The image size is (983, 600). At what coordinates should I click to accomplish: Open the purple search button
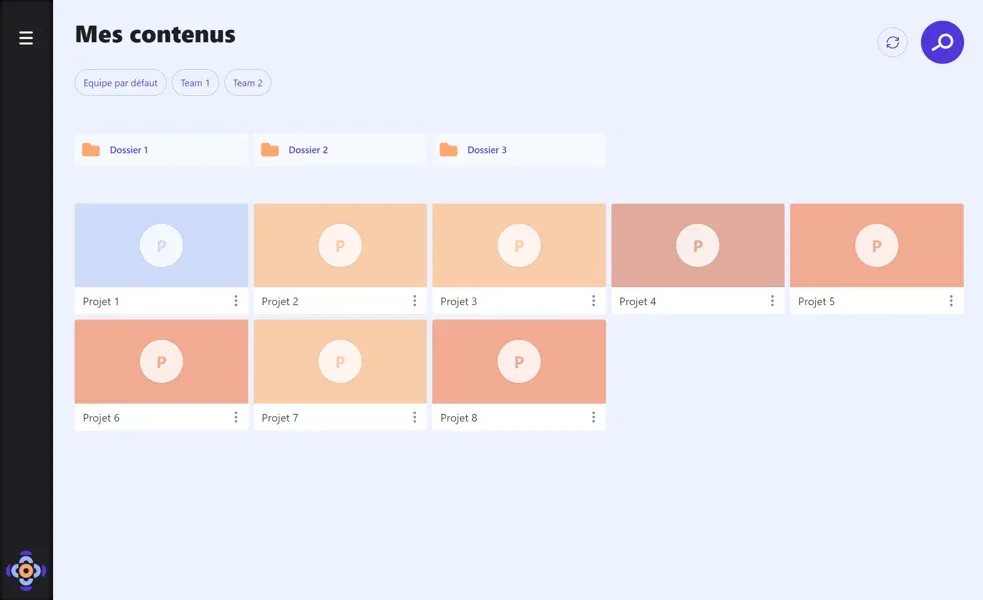(x=942, y=42)
